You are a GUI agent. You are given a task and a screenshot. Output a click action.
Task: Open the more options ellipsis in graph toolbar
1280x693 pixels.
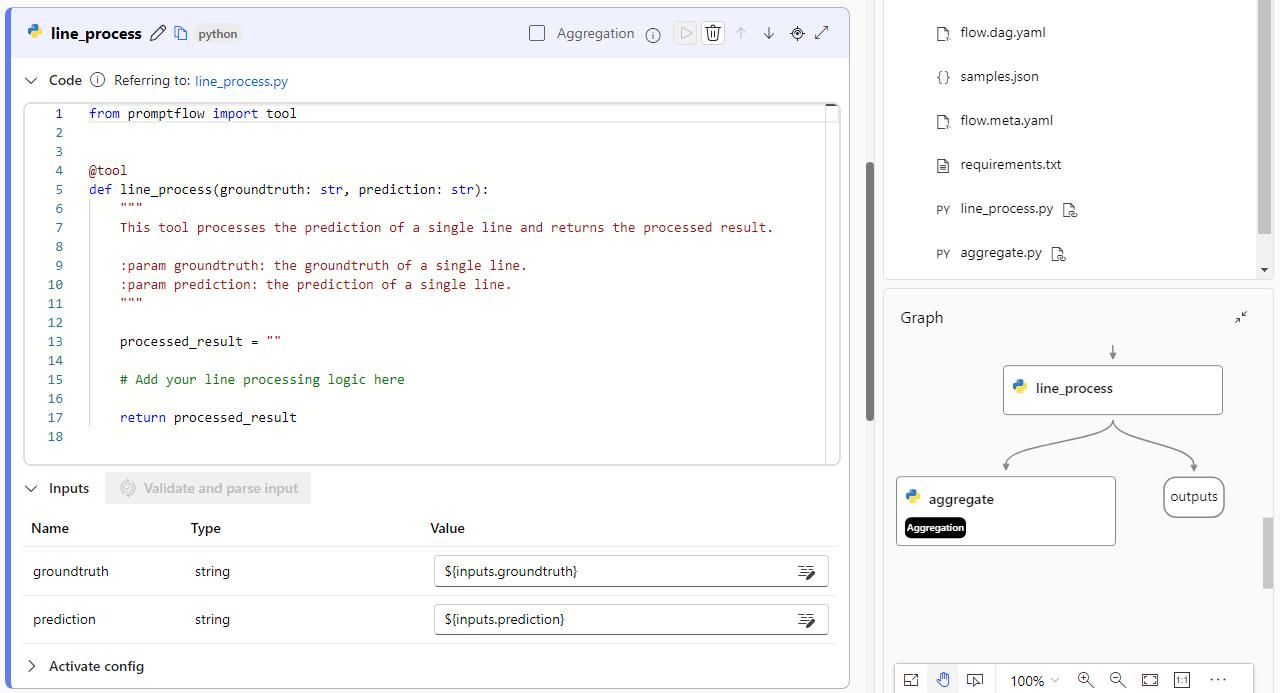(x=1218, y=680)
